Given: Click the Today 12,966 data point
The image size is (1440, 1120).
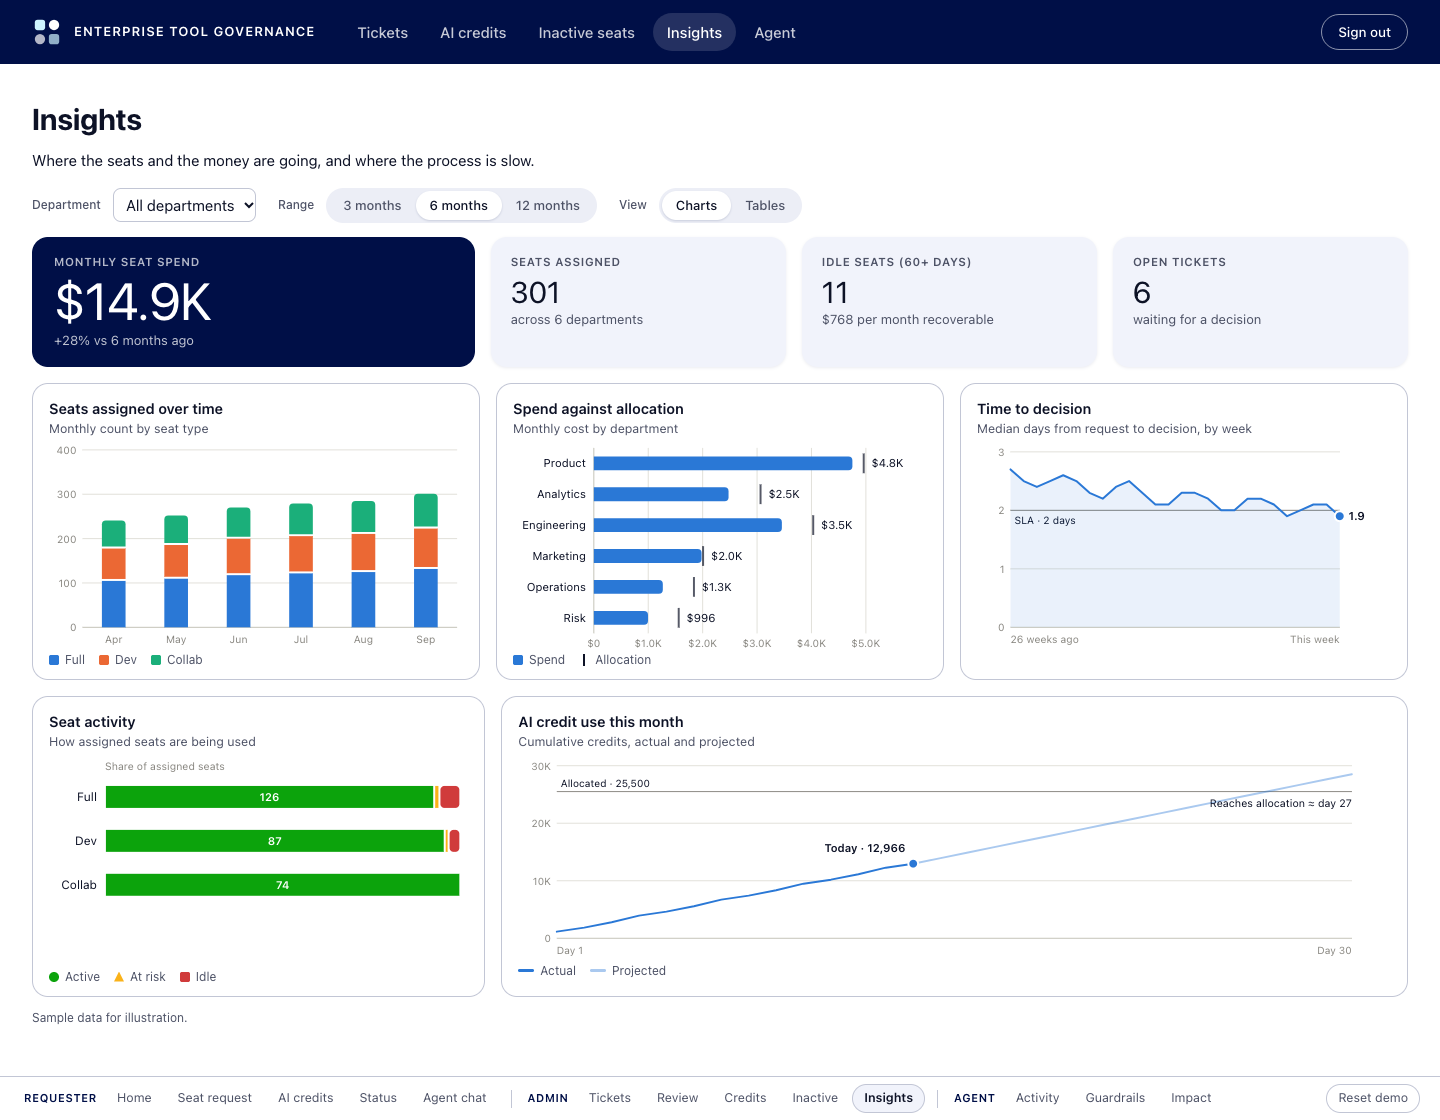Looking at the screenshot, I should pyautogui.click(x=913, y=863).
